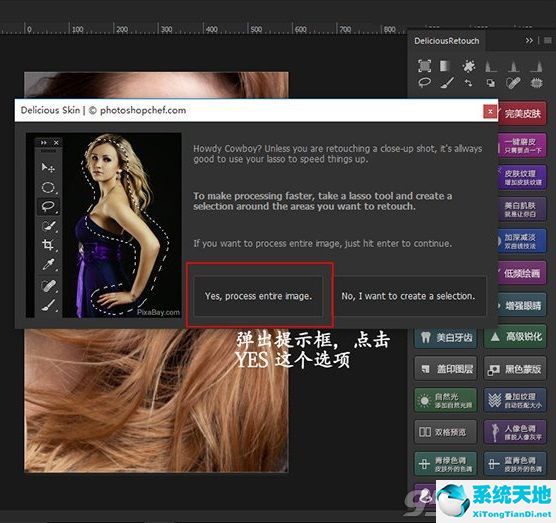Select the lasso icon in DeliciousRetouch panel

tap(424, 83)
